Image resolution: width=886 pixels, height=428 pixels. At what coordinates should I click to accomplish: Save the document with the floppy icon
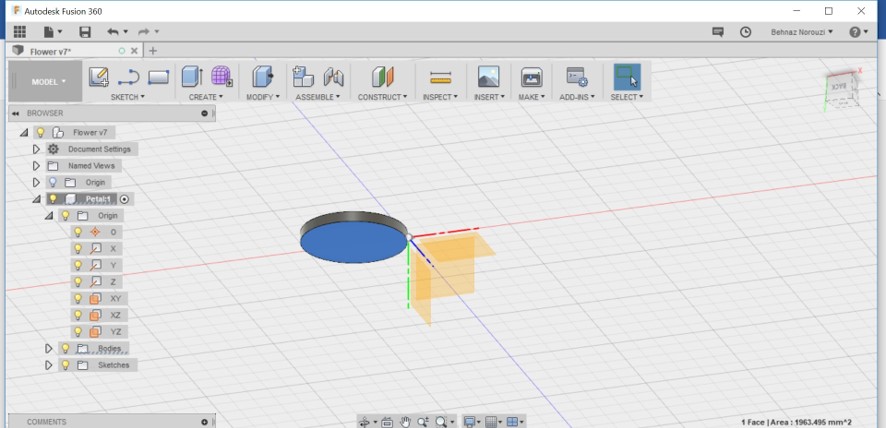click(85, 32)
